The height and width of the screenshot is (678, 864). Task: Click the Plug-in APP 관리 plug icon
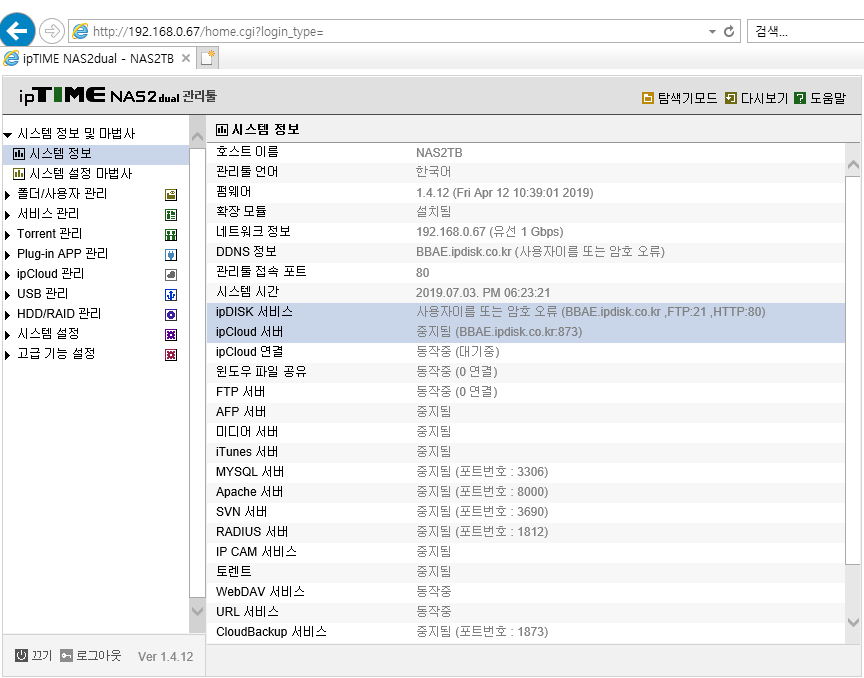(171, 255)
